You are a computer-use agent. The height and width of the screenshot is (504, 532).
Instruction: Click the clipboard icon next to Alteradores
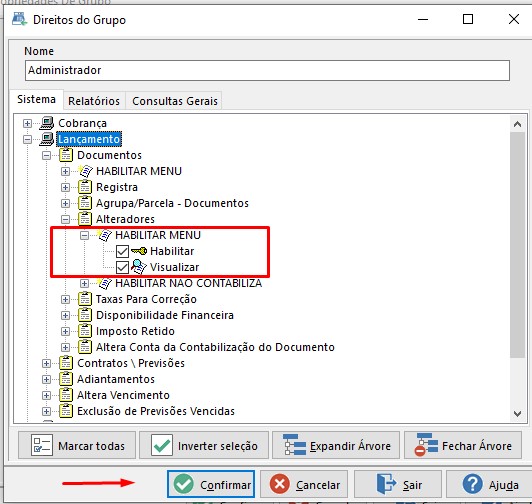[85, 219]
